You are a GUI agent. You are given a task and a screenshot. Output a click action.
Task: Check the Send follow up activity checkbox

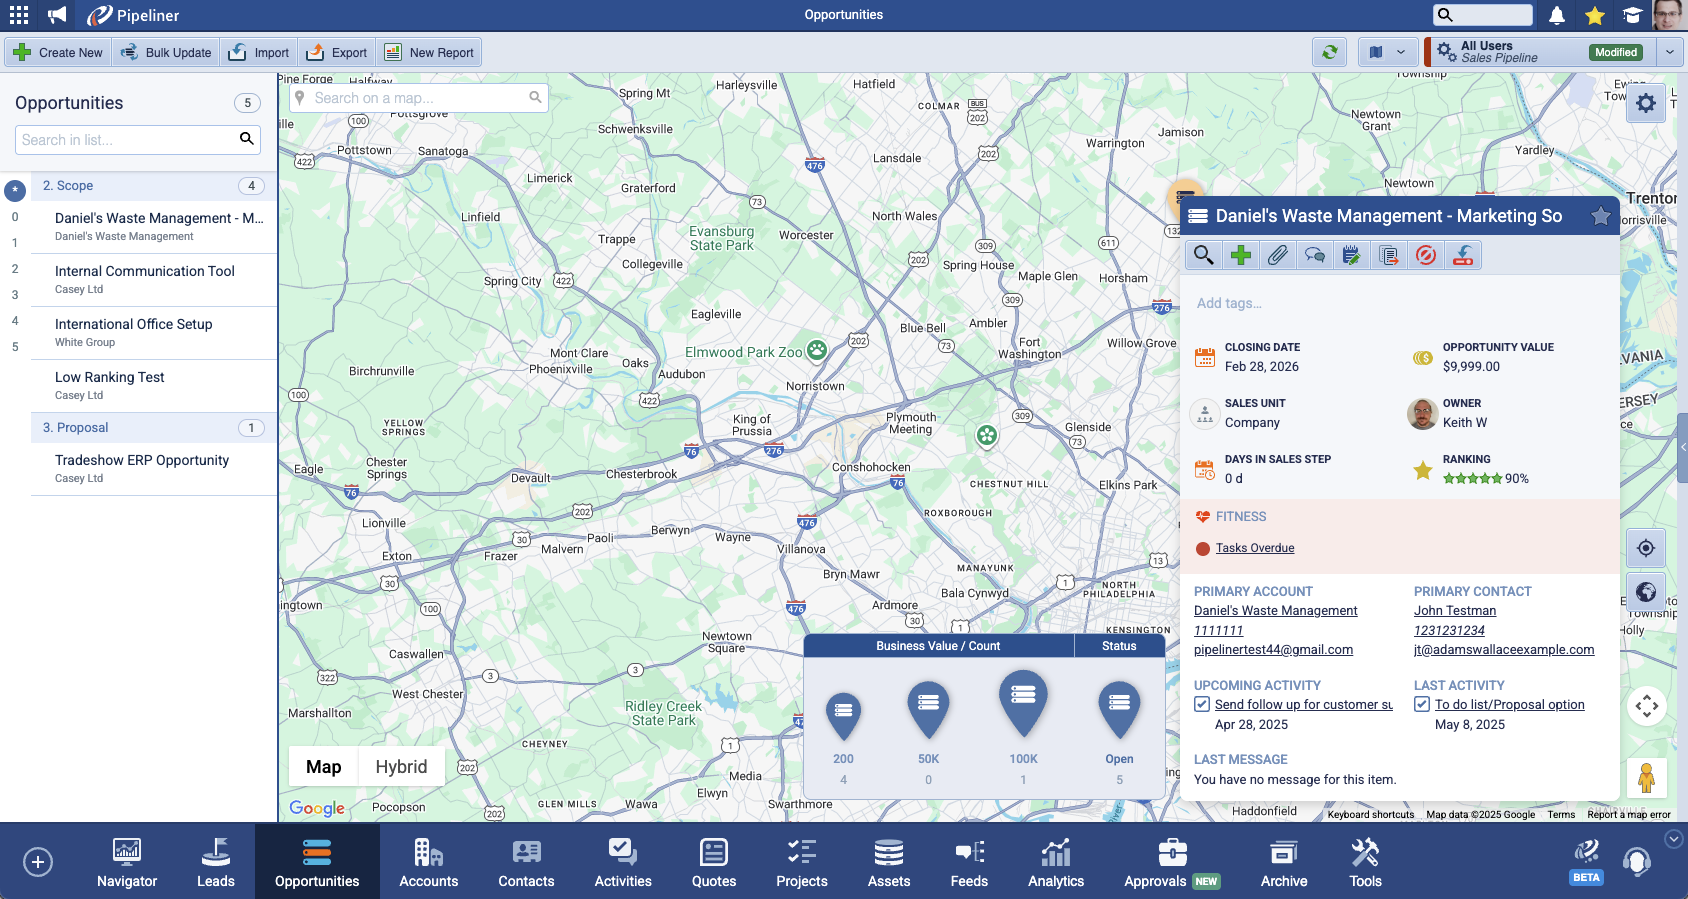pos(1202,705)
